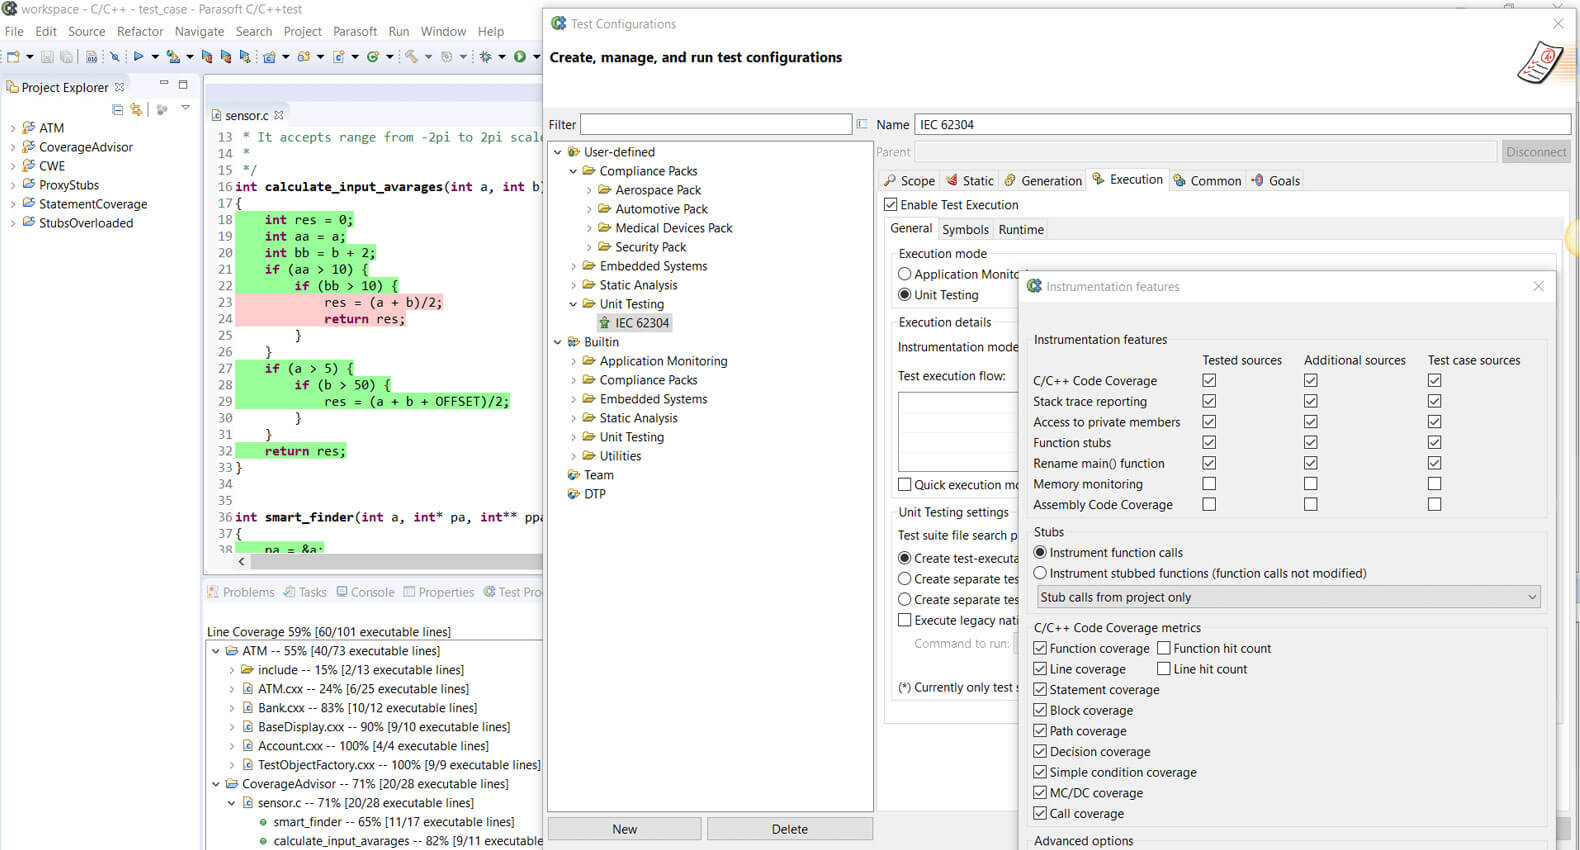Click the Name field containing IEC 62304
This screenshot has width=1580, height=850.
pyautogui.click(x=1242, y=124)
